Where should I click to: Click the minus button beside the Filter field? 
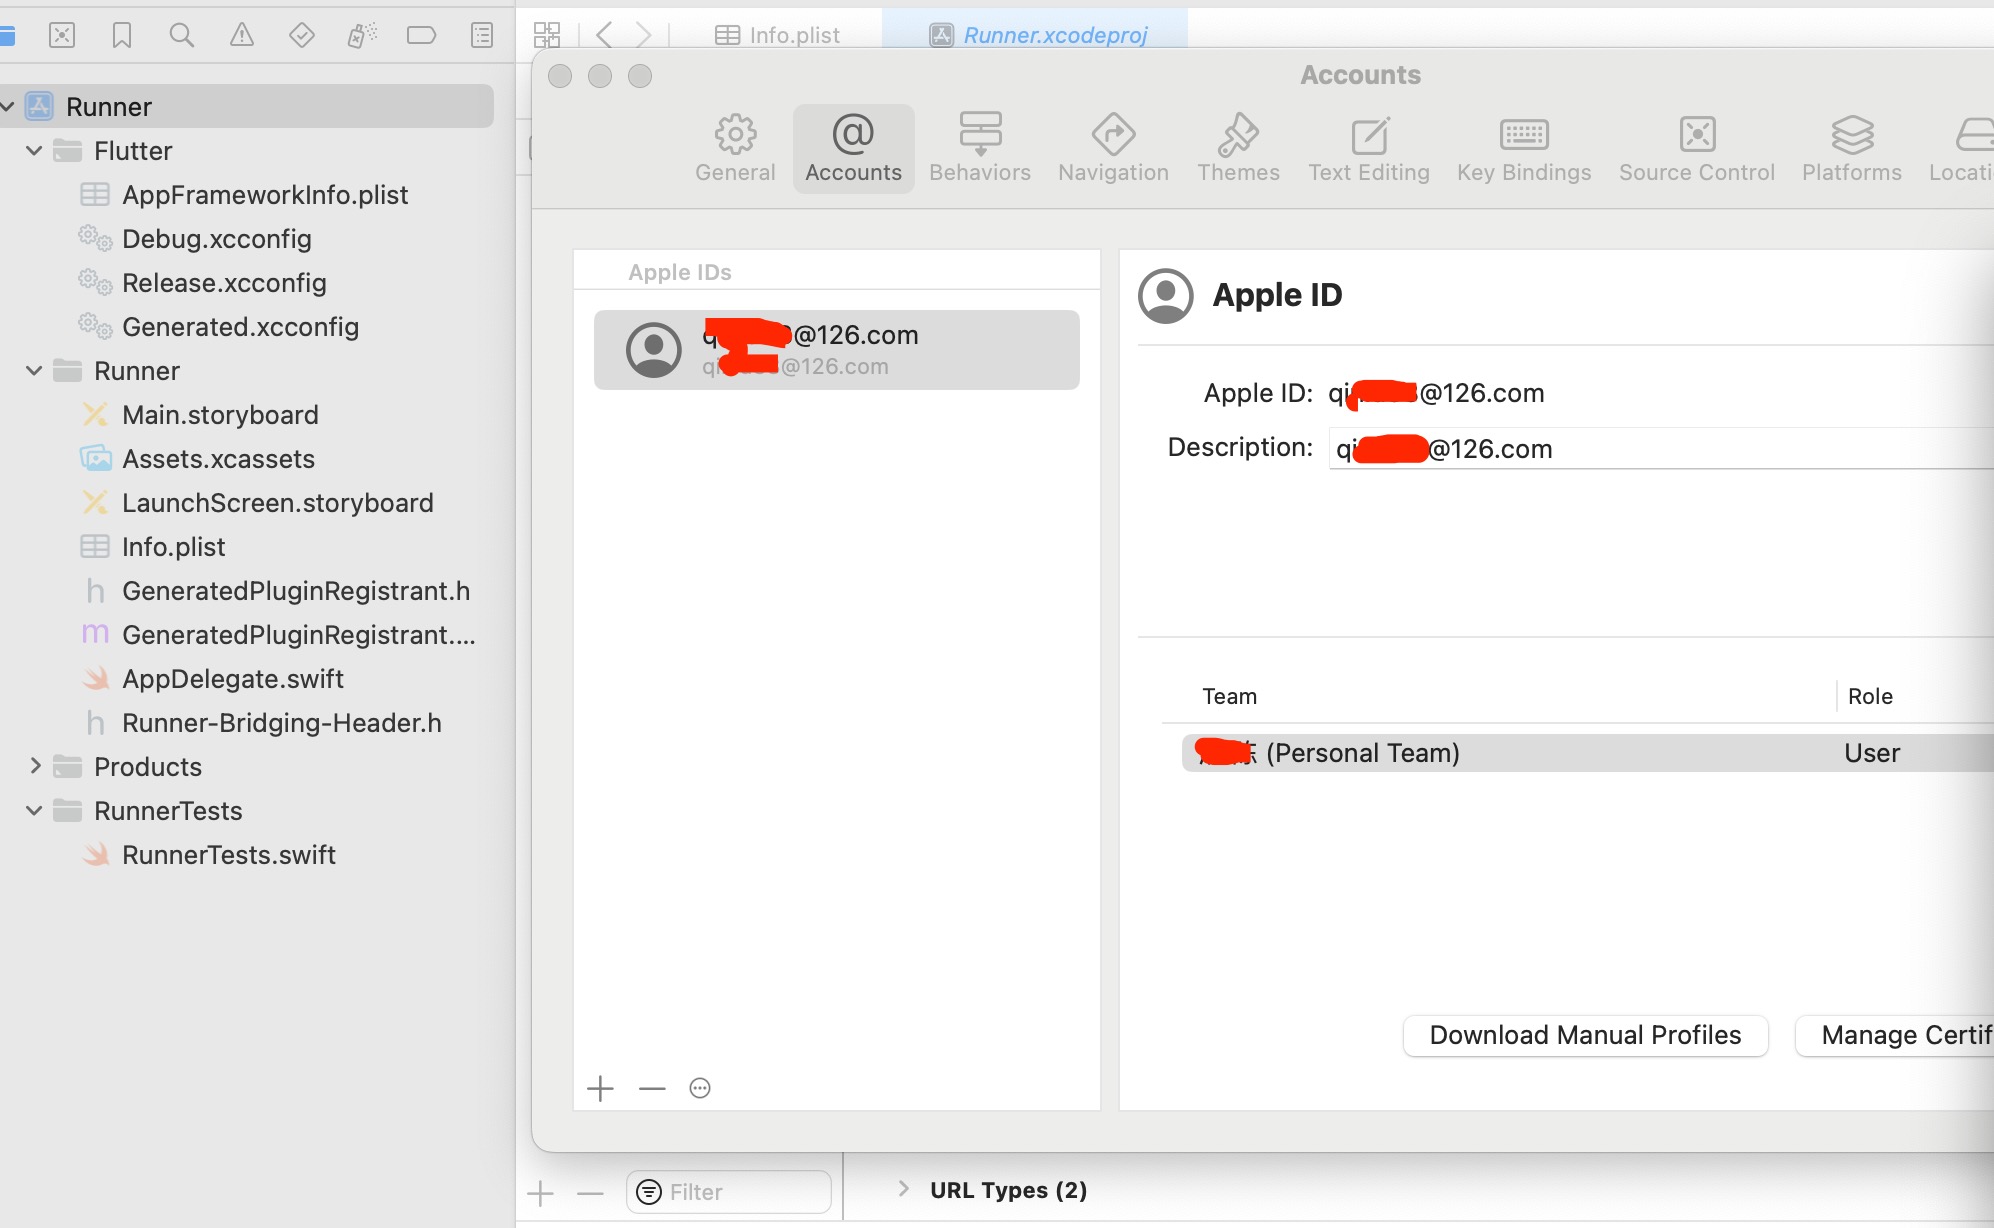(590, 1193)
